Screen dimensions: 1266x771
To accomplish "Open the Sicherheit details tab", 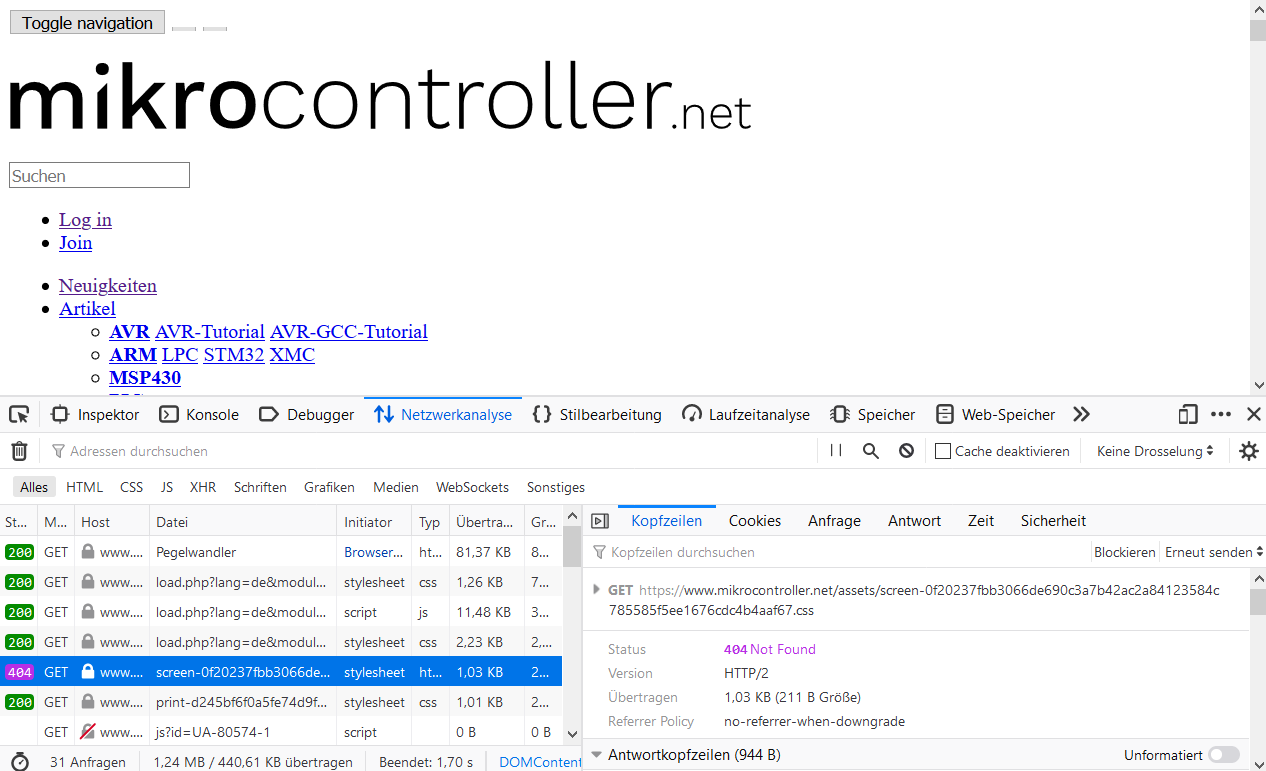I will [1053, 521].
